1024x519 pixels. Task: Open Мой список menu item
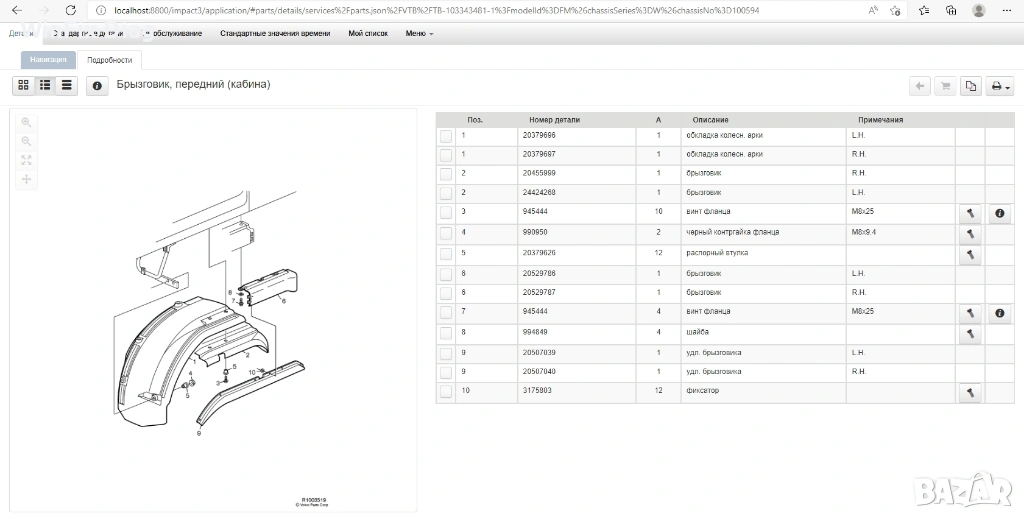(x=369, y=33)
